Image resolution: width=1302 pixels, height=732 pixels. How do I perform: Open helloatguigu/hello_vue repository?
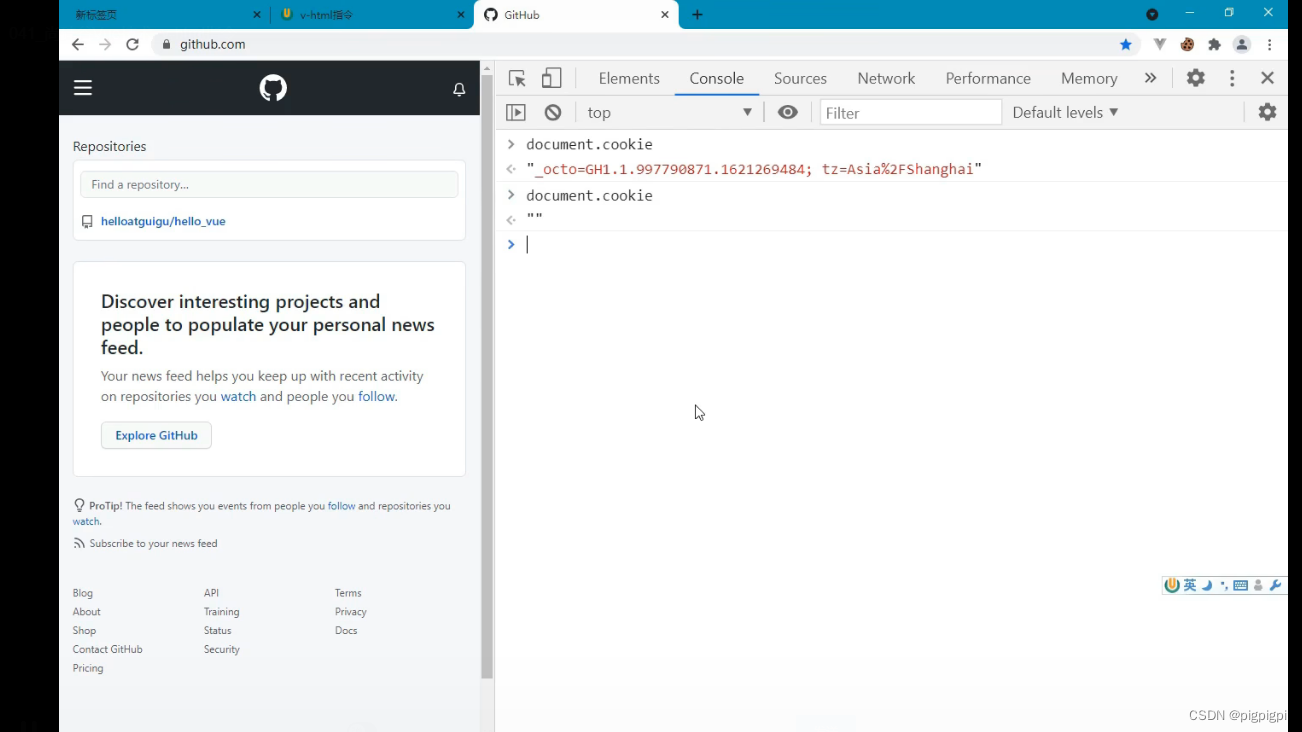tap(163, 222)
